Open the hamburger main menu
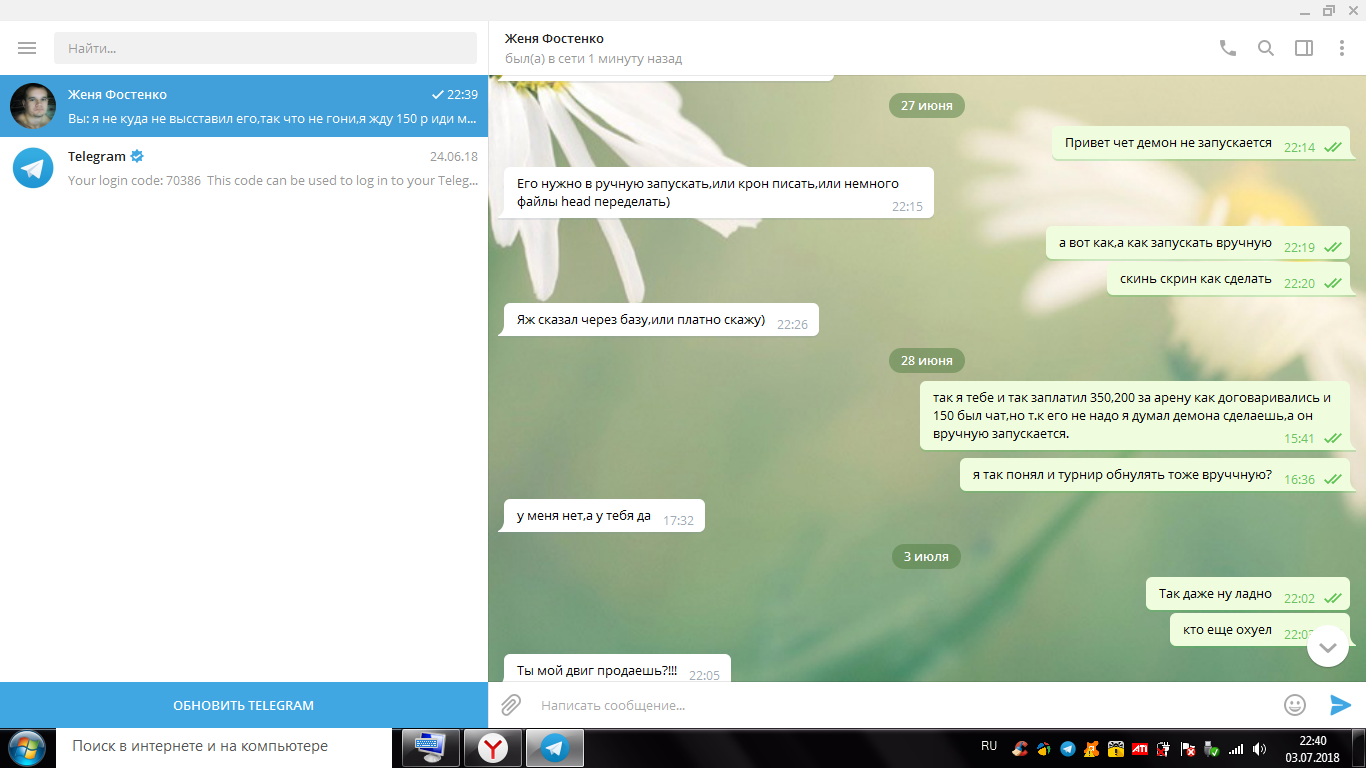This screenshot has height=768, width=1366. pos(27,48)
